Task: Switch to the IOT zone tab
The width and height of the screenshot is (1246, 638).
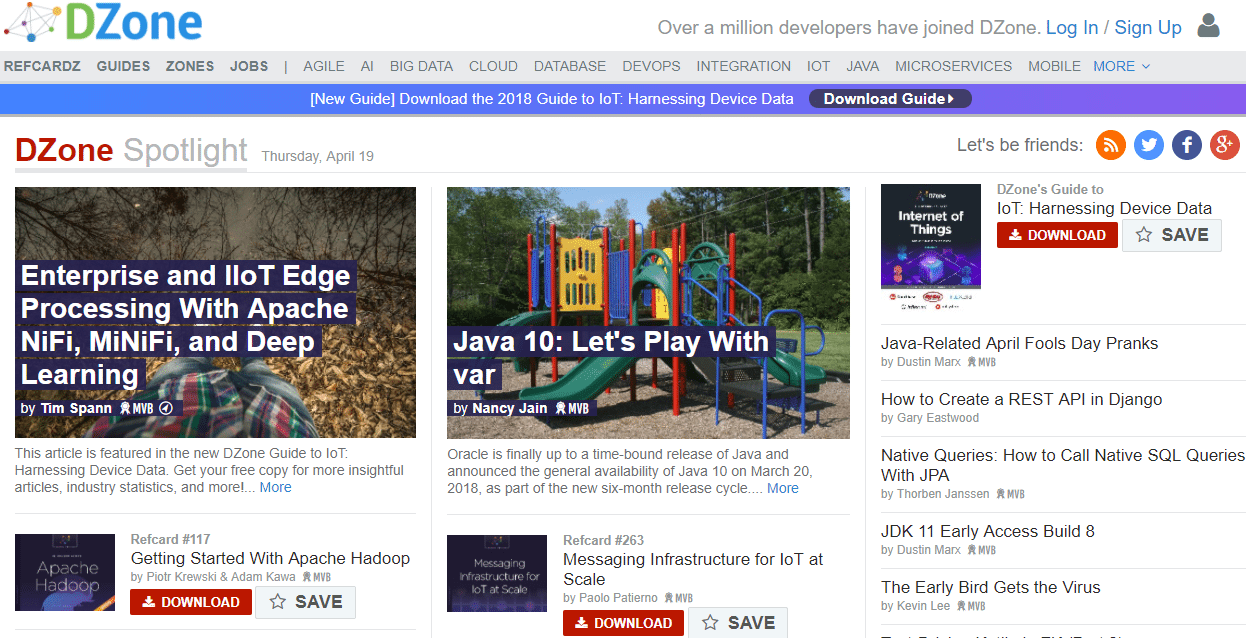Action: (x=818, y=66)
